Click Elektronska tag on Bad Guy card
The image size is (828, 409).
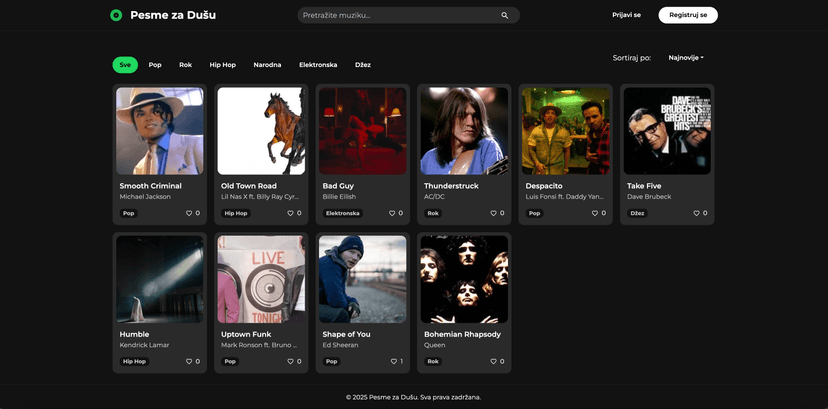click(343, 213)
